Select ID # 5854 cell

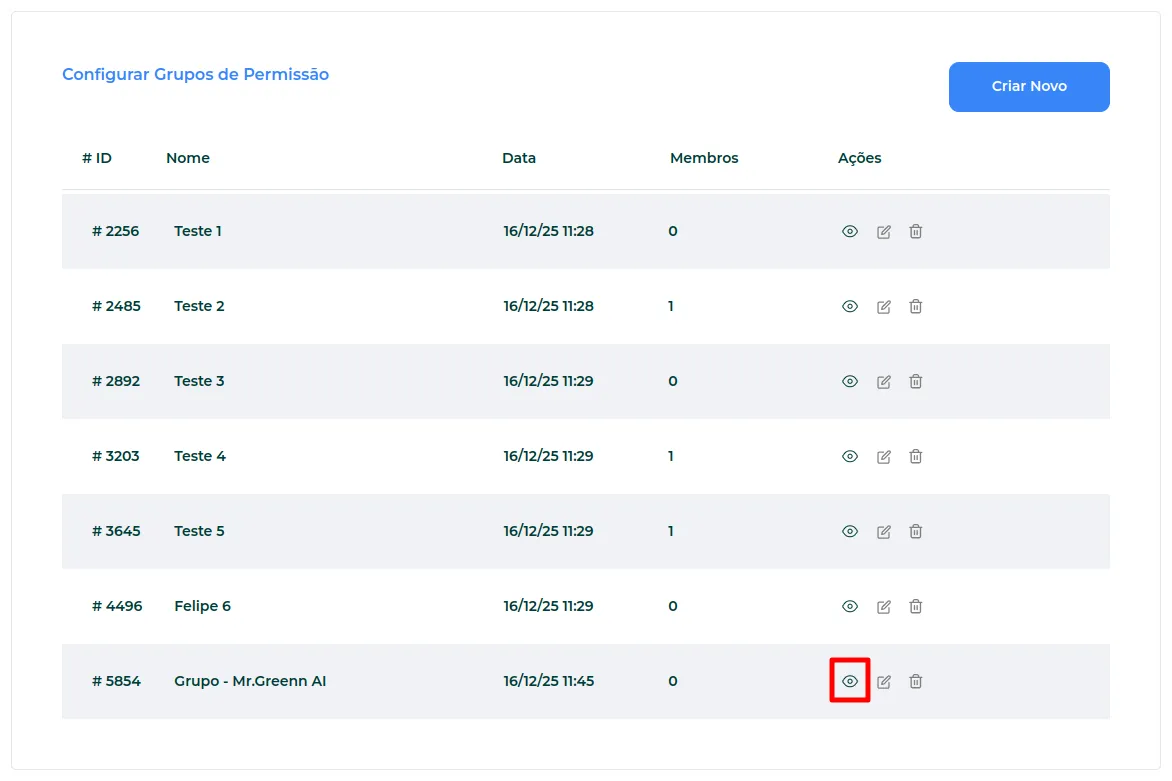point(116,681)
